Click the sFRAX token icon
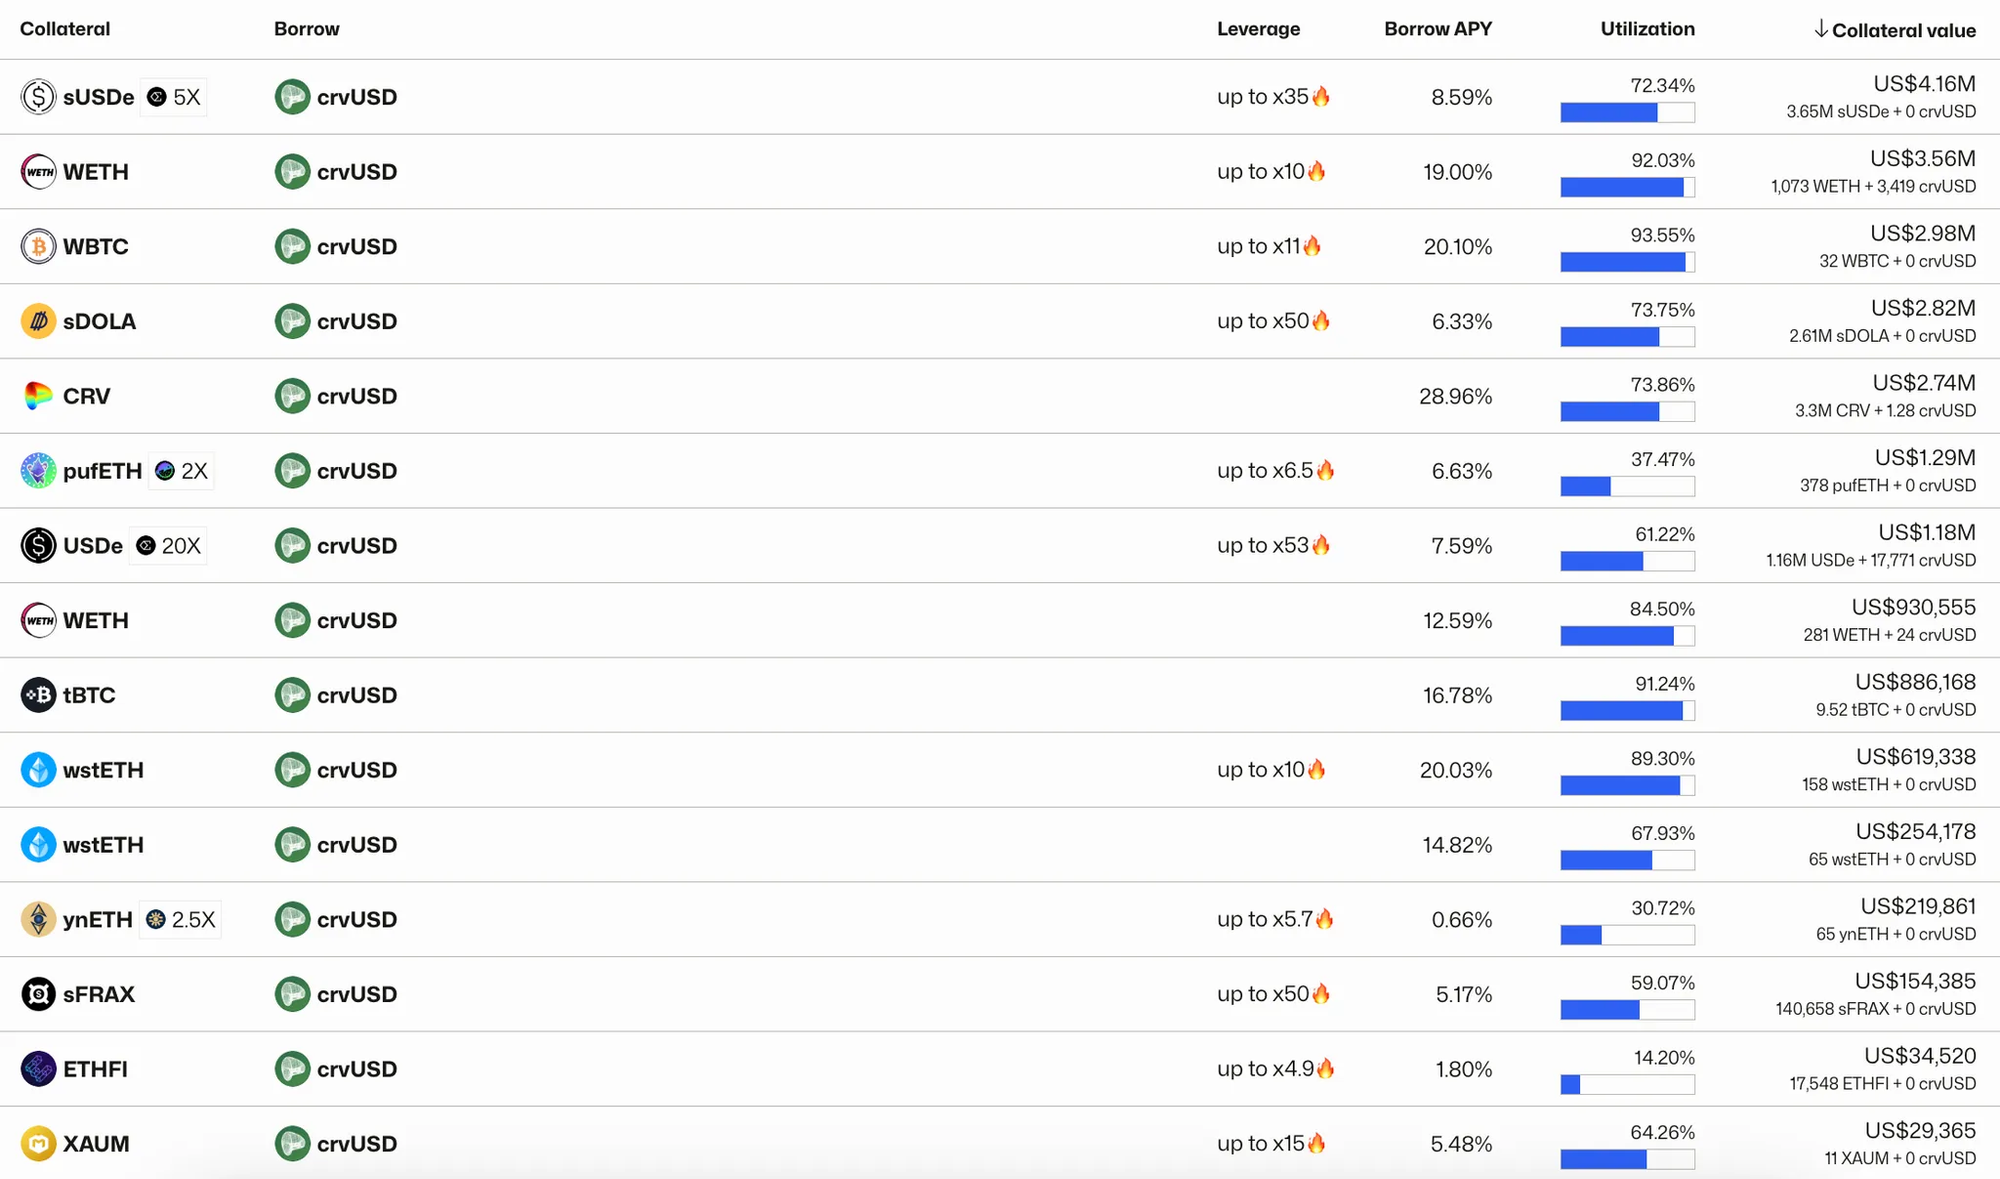Viewport: 2000px width, 1179px height. [x=38, y=994]
